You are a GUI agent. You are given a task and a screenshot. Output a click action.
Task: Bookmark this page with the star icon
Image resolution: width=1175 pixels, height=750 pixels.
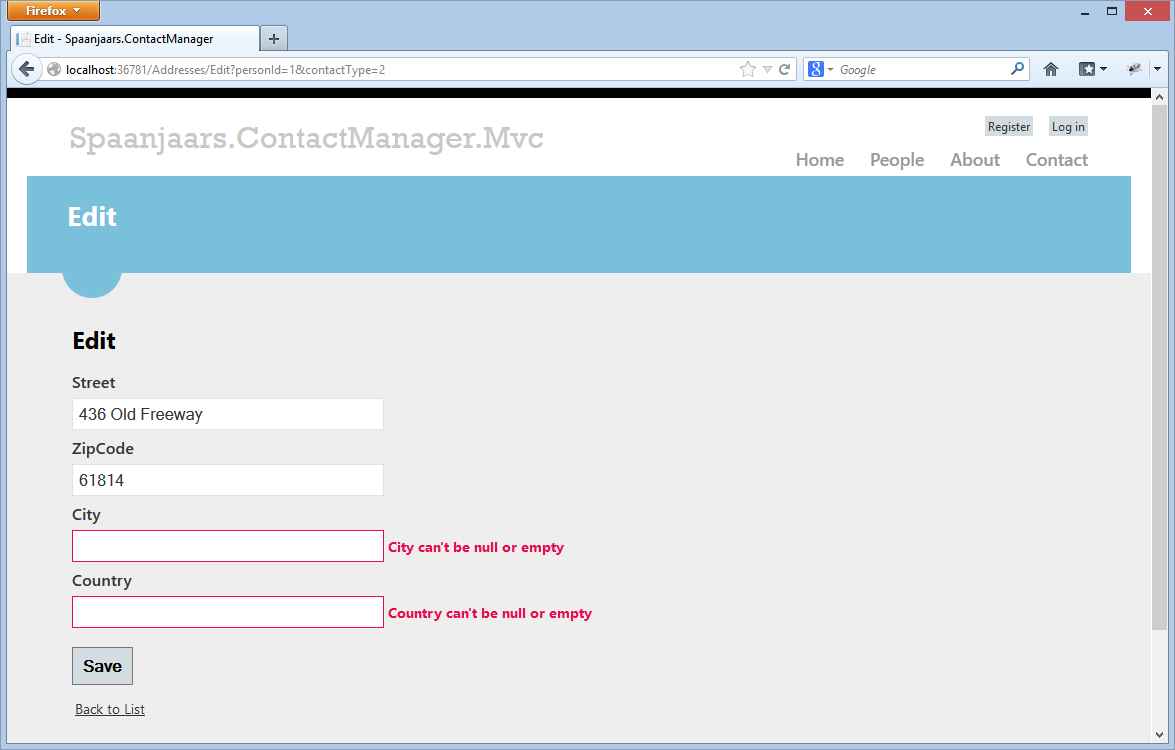[x=748, y=69]
